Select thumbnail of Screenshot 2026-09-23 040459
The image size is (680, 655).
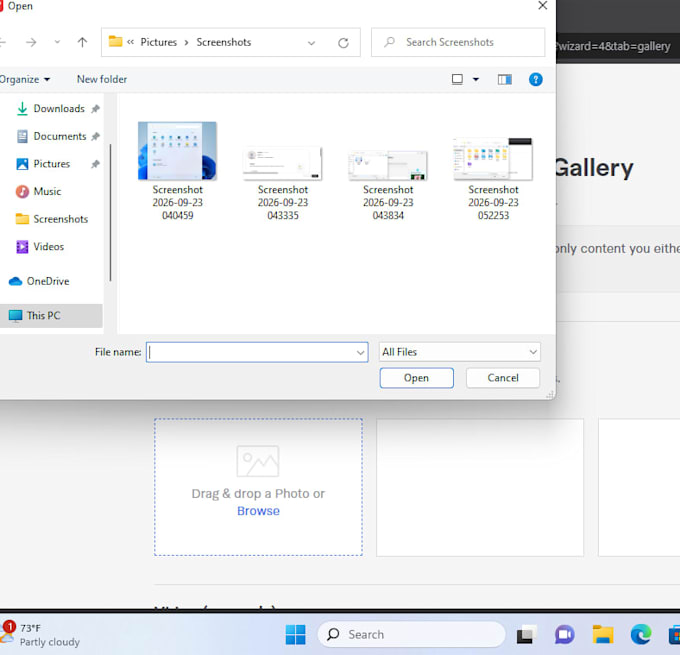[x=177, y=151]
